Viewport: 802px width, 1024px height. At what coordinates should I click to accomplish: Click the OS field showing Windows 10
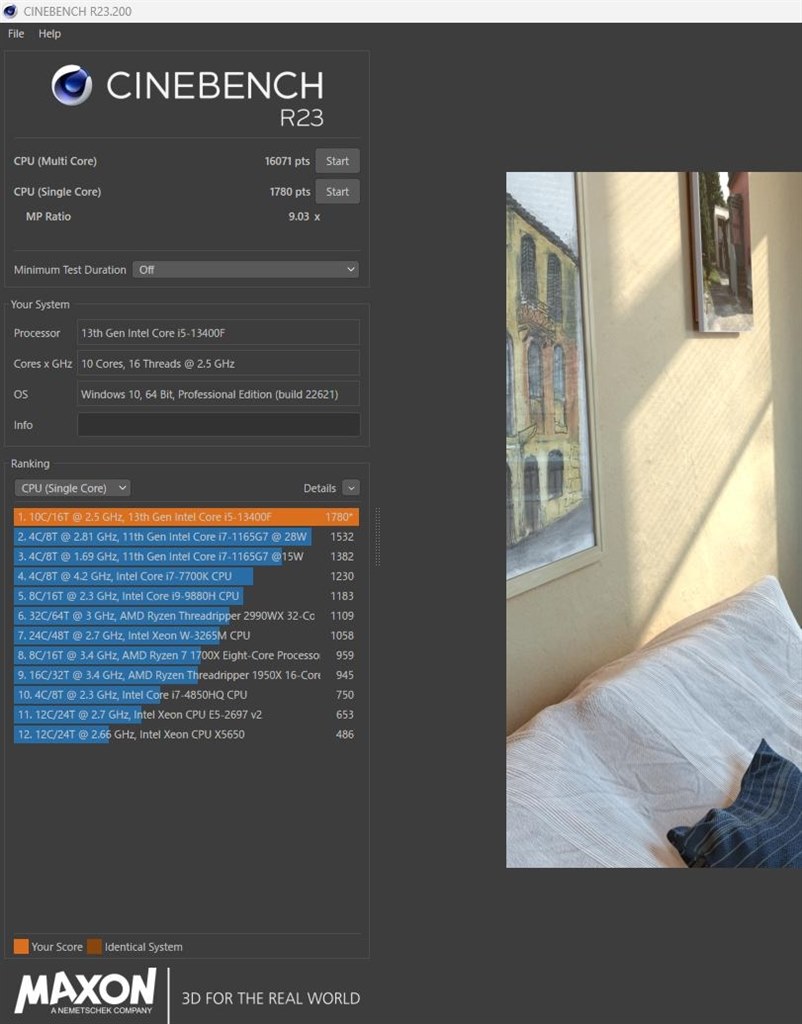click(218, 394)
